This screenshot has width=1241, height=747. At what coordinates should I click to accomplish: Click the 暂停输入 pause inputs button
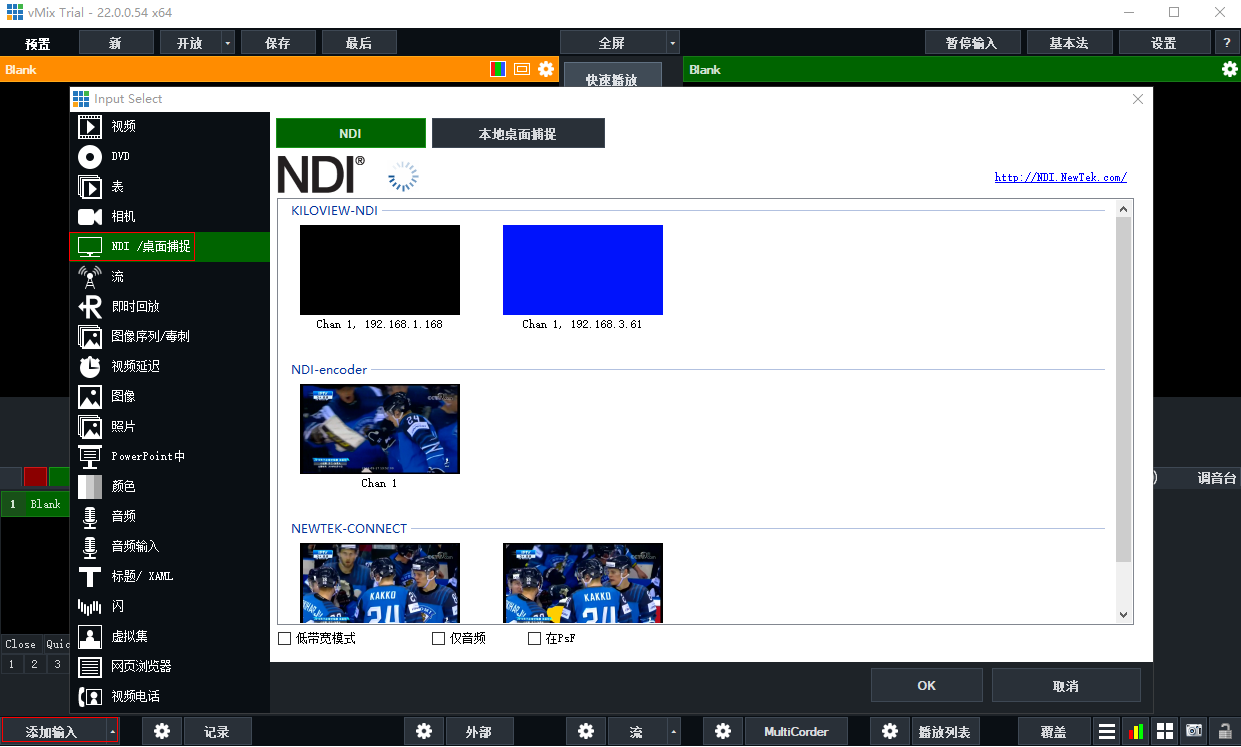[972, 43]
